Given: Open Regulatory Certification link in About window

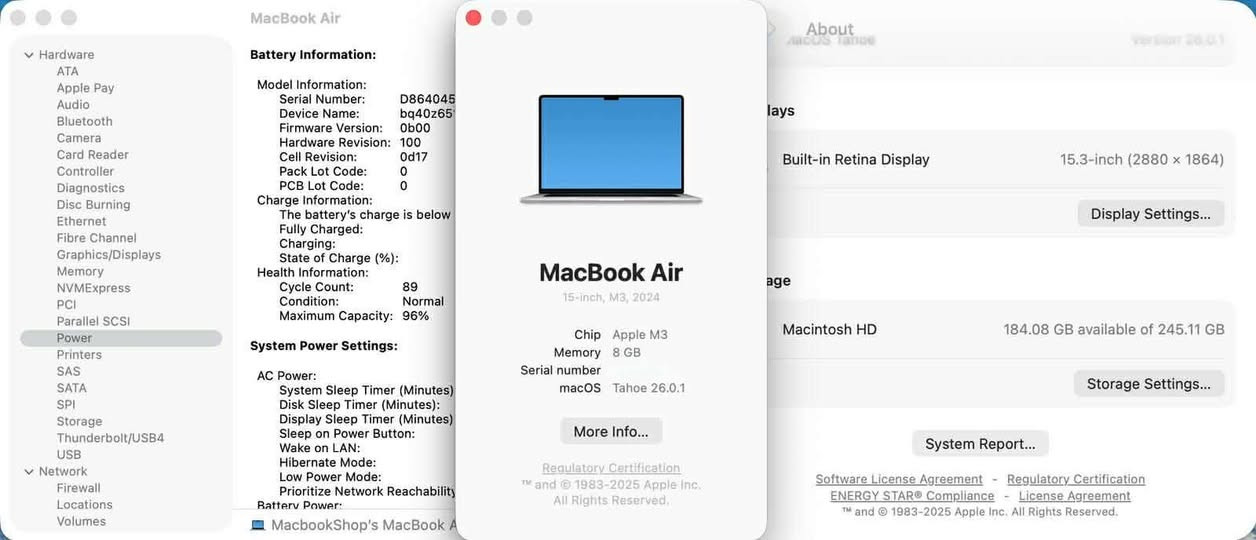Looking at the screenshot, I should click(x=611, y=468).
